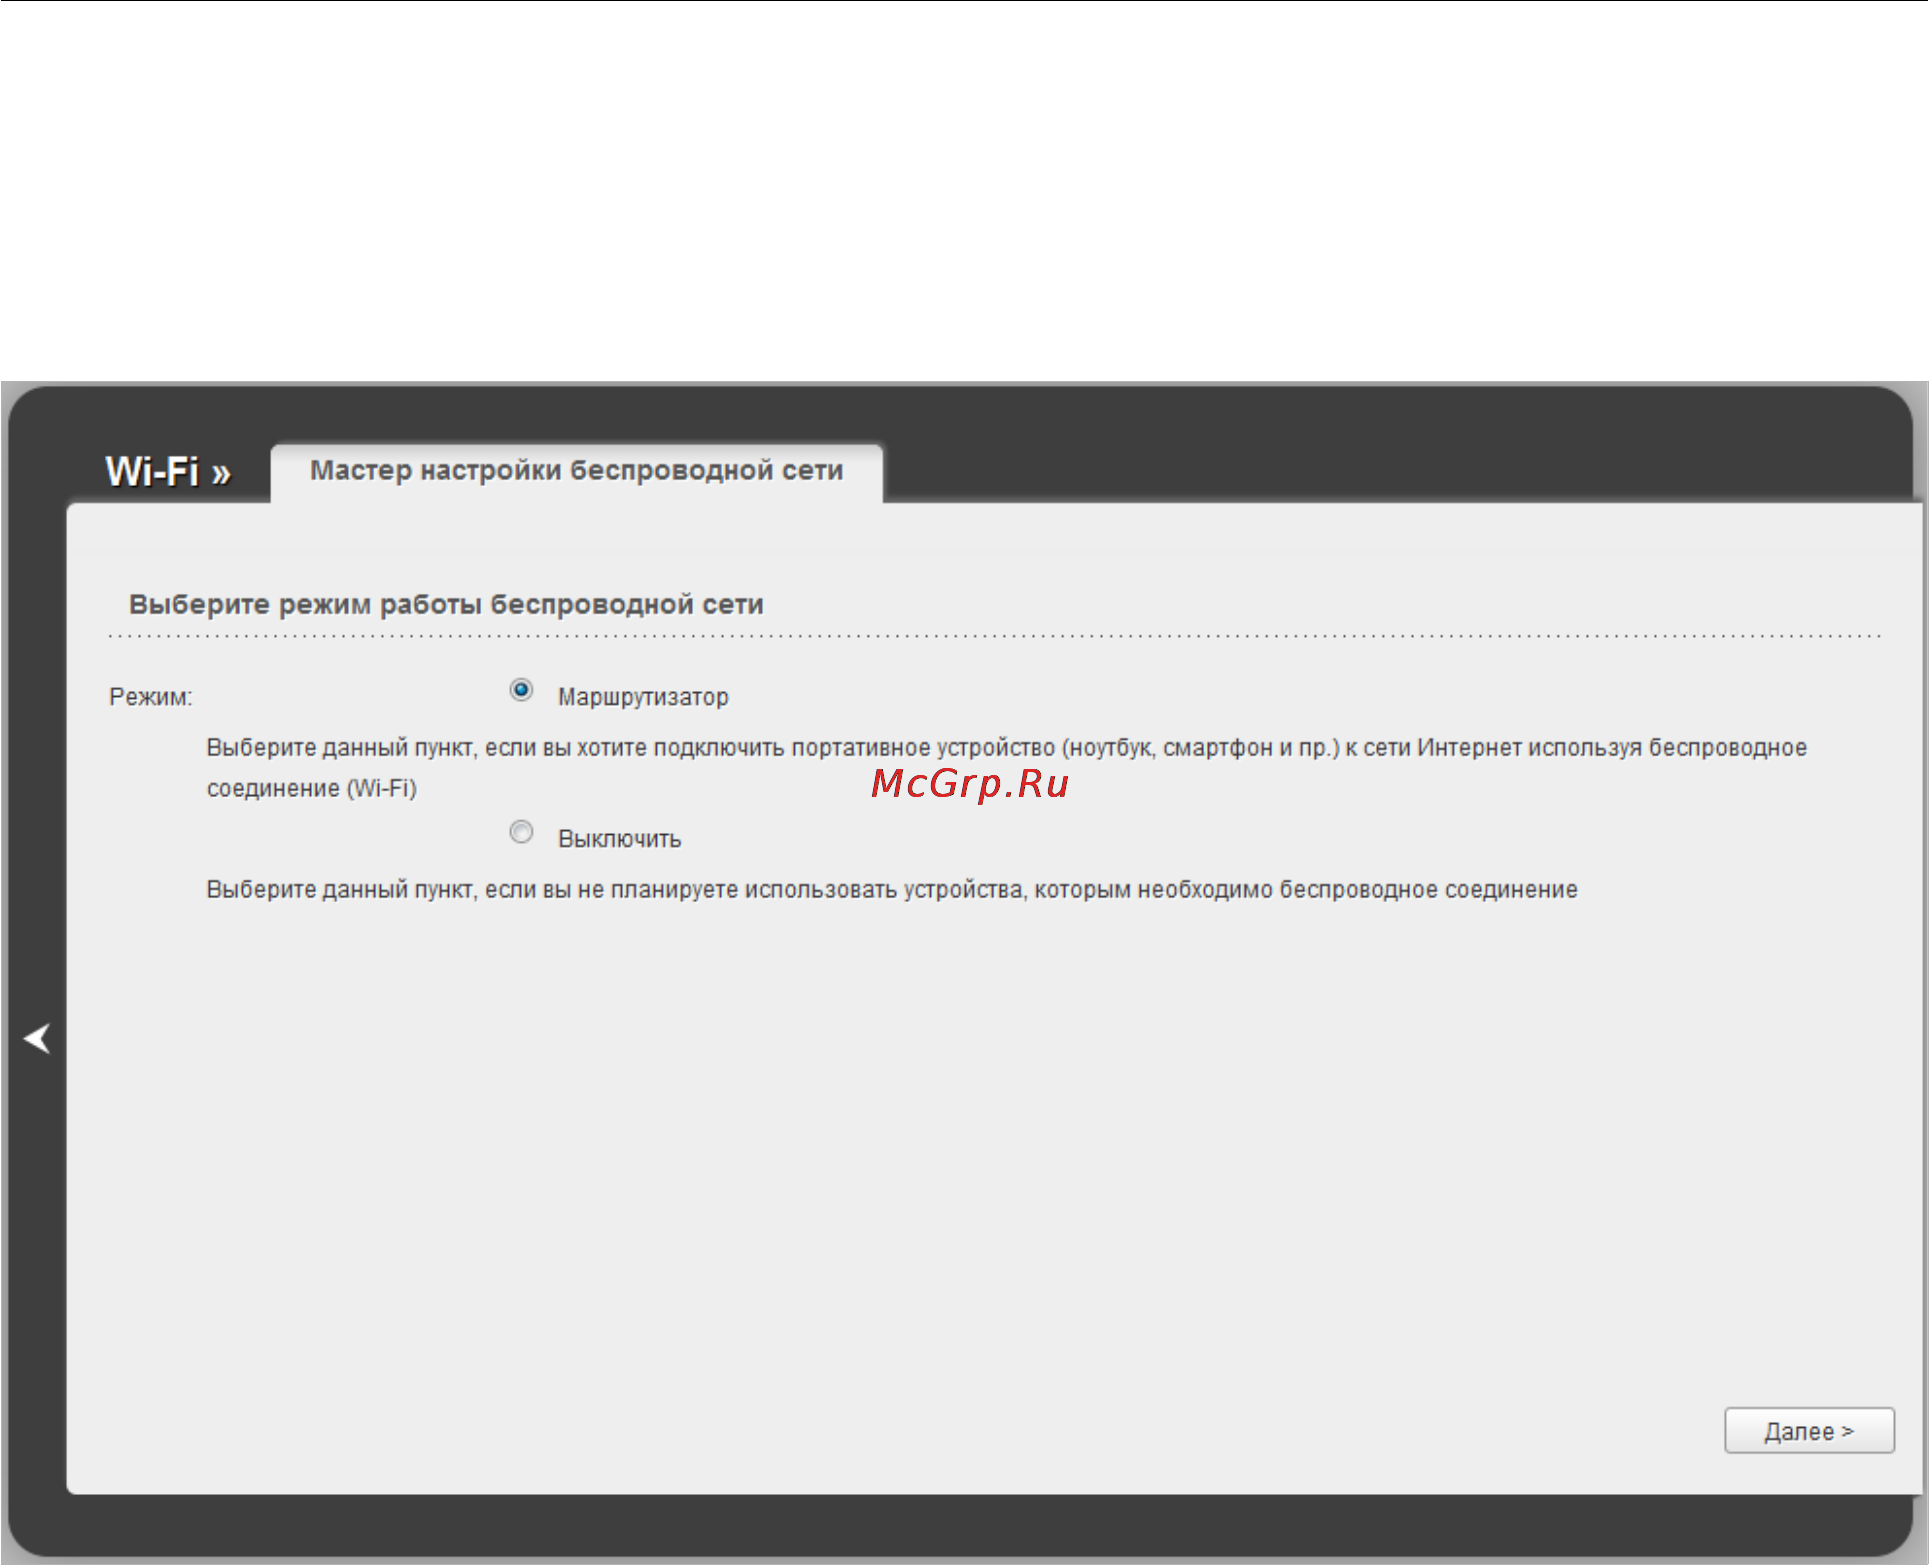
Task: Click the left-pointing back arrow icon
Action: (x=37, y=1038)
